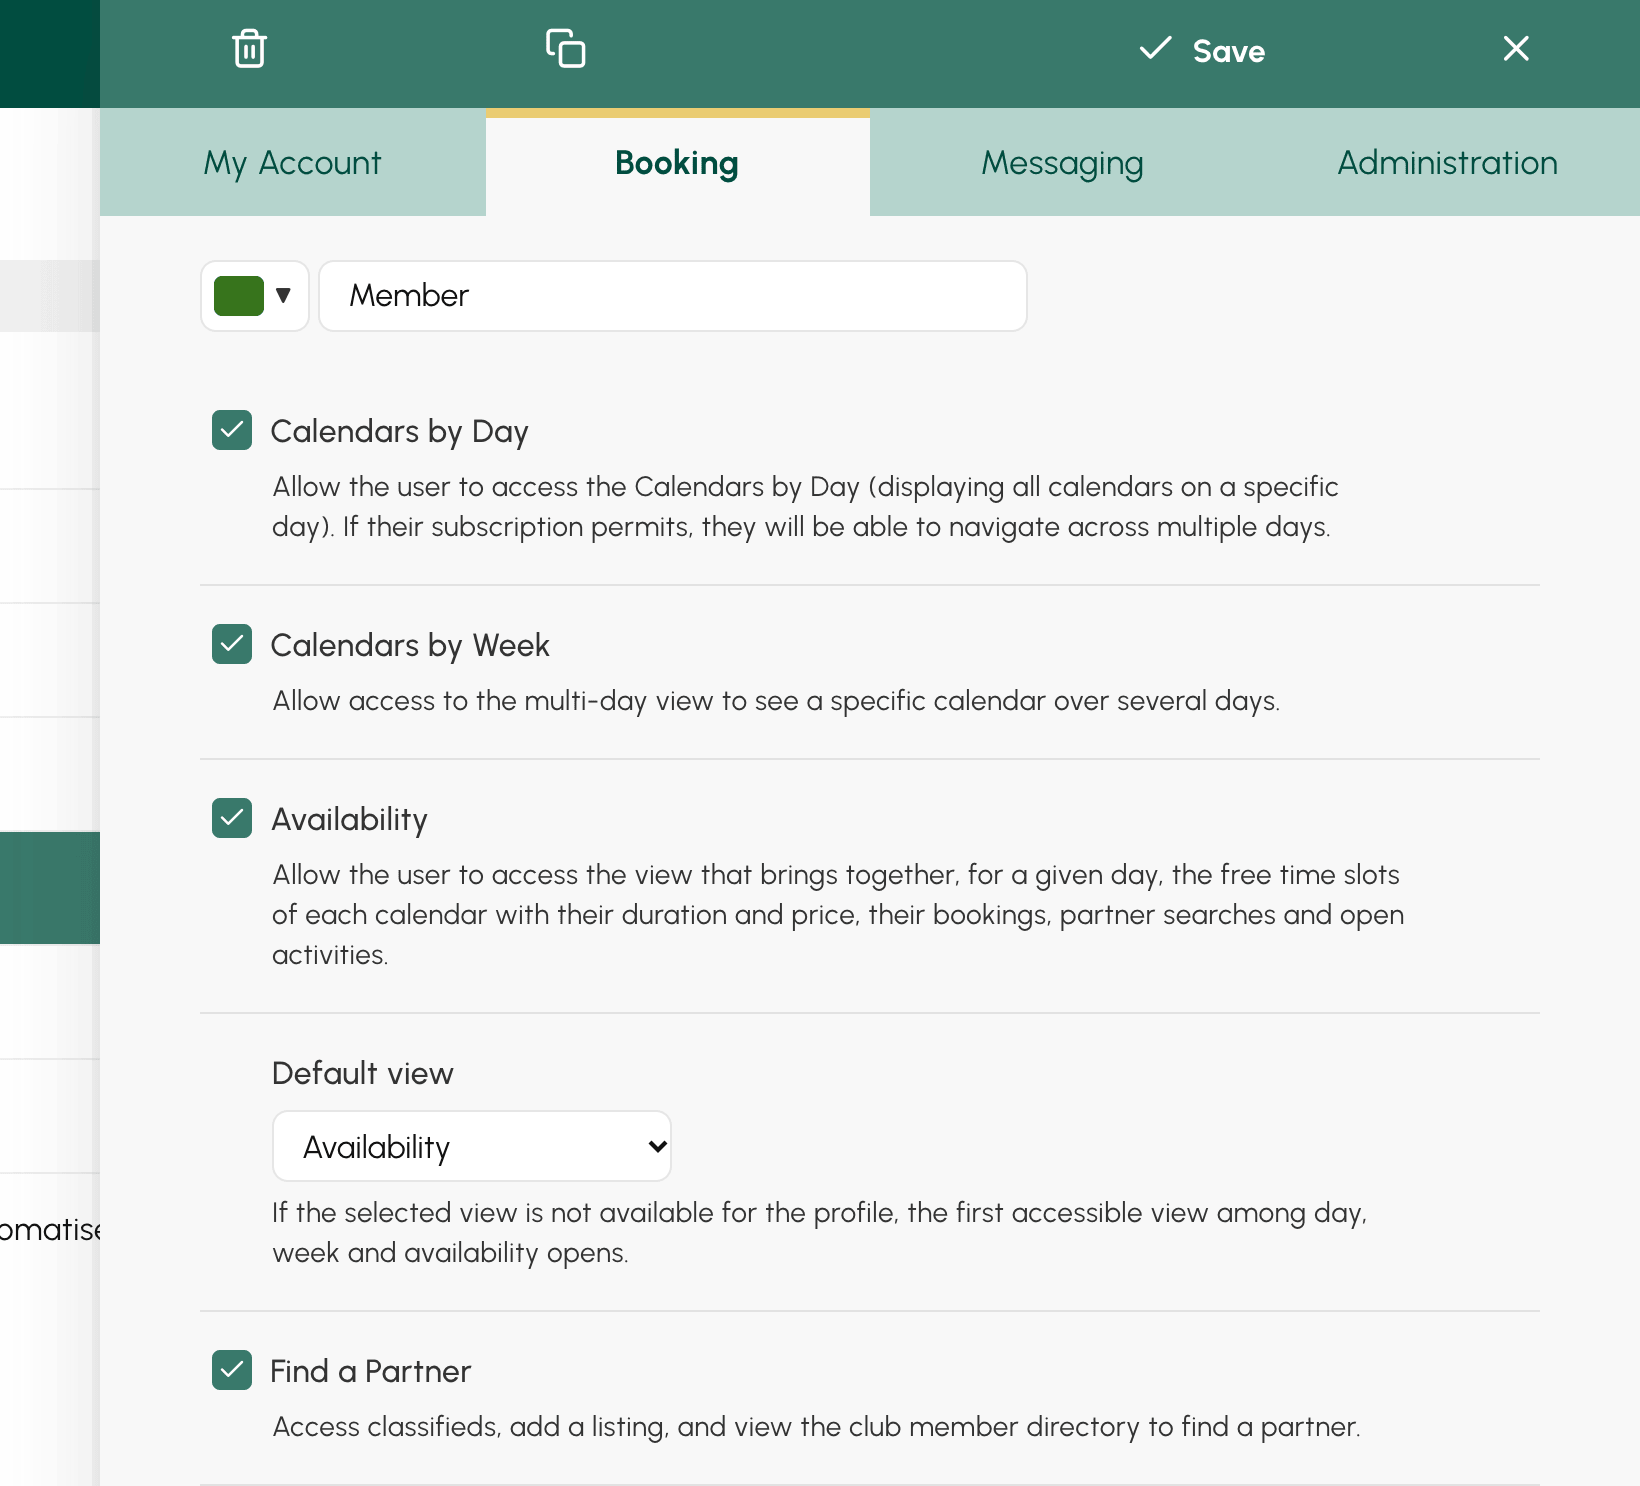
Task: Expand the color picker arrow
Action: tap(283, 295)
